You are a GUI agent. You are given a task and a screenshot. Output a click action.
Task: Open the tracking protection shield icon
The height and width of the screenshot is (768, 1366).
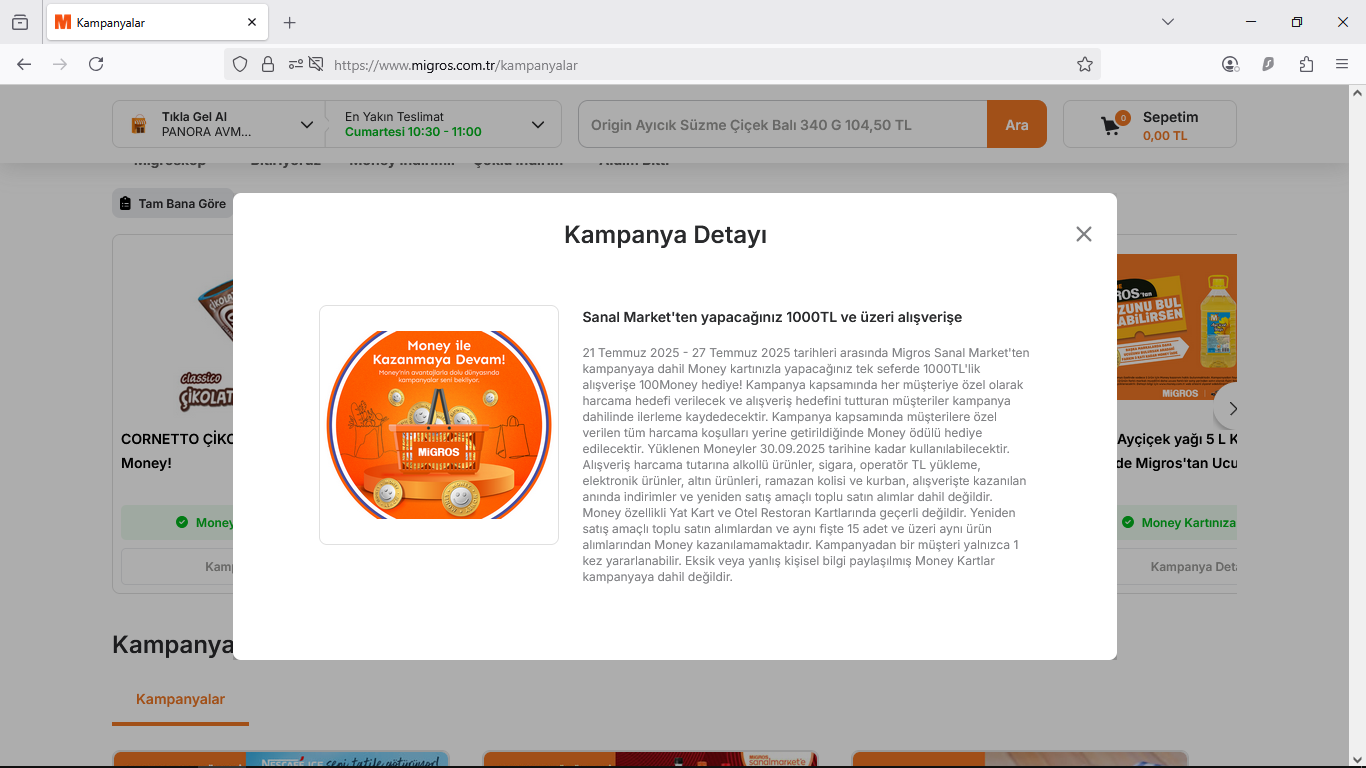[x=240, y=64]
